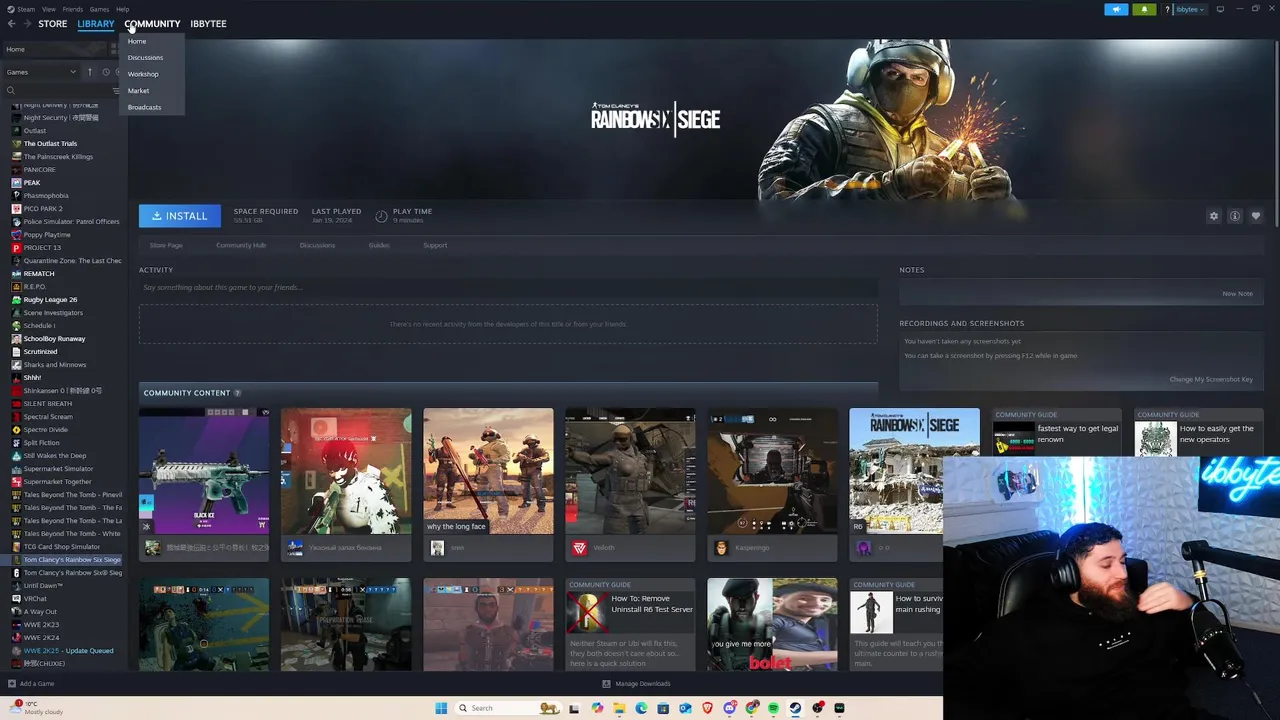Click the library search magnifier icon
Screen dimensions: 1280x720
11,90
